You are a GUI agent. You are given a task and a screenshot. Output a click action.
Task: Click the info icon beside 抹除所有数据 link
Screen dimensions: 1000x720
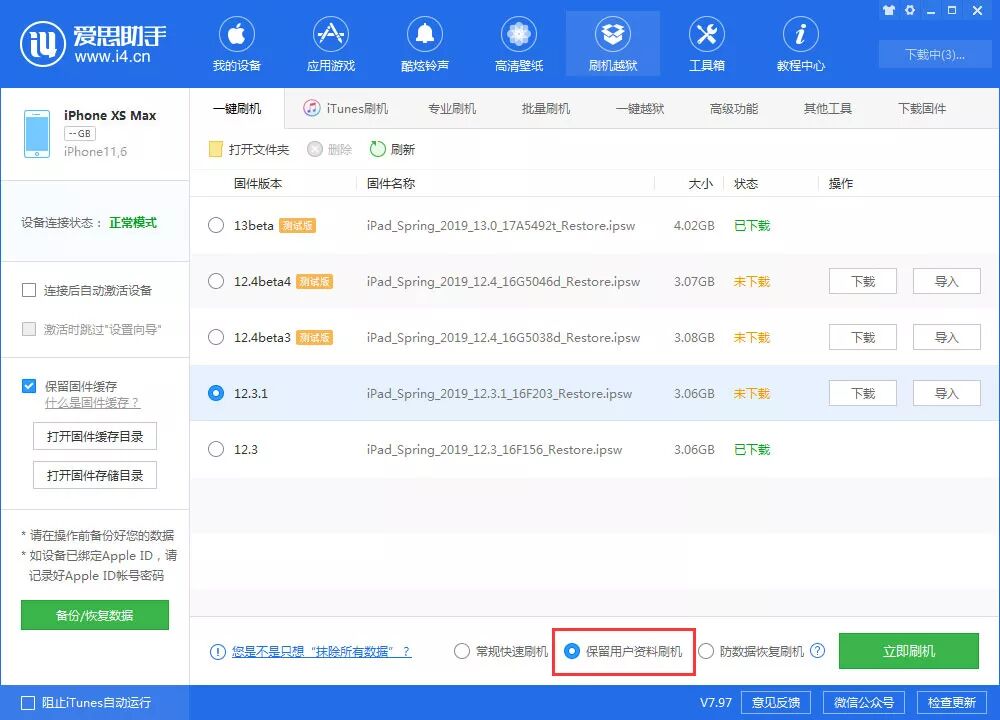point(217,652)
